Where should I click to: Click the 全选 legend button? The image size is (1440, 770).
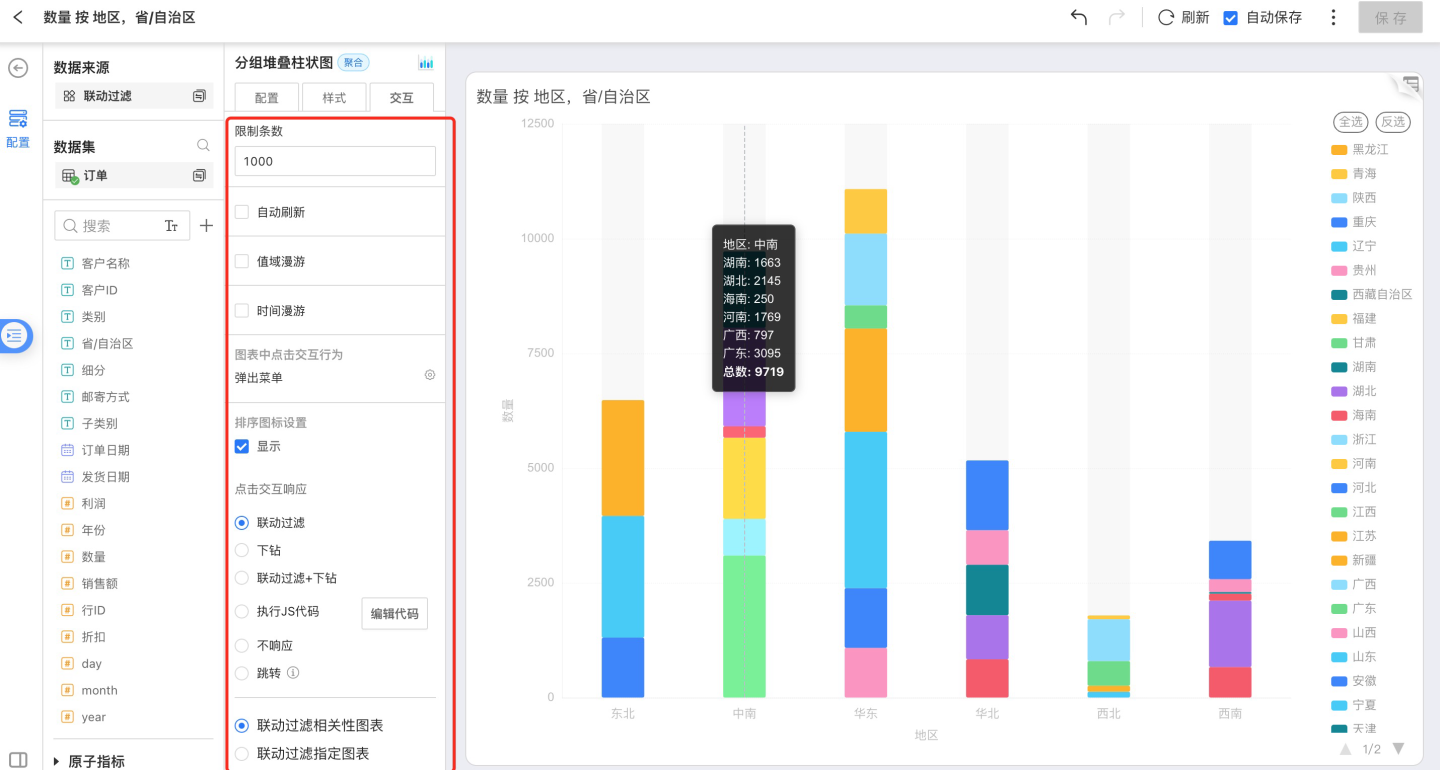(1350, 122)
